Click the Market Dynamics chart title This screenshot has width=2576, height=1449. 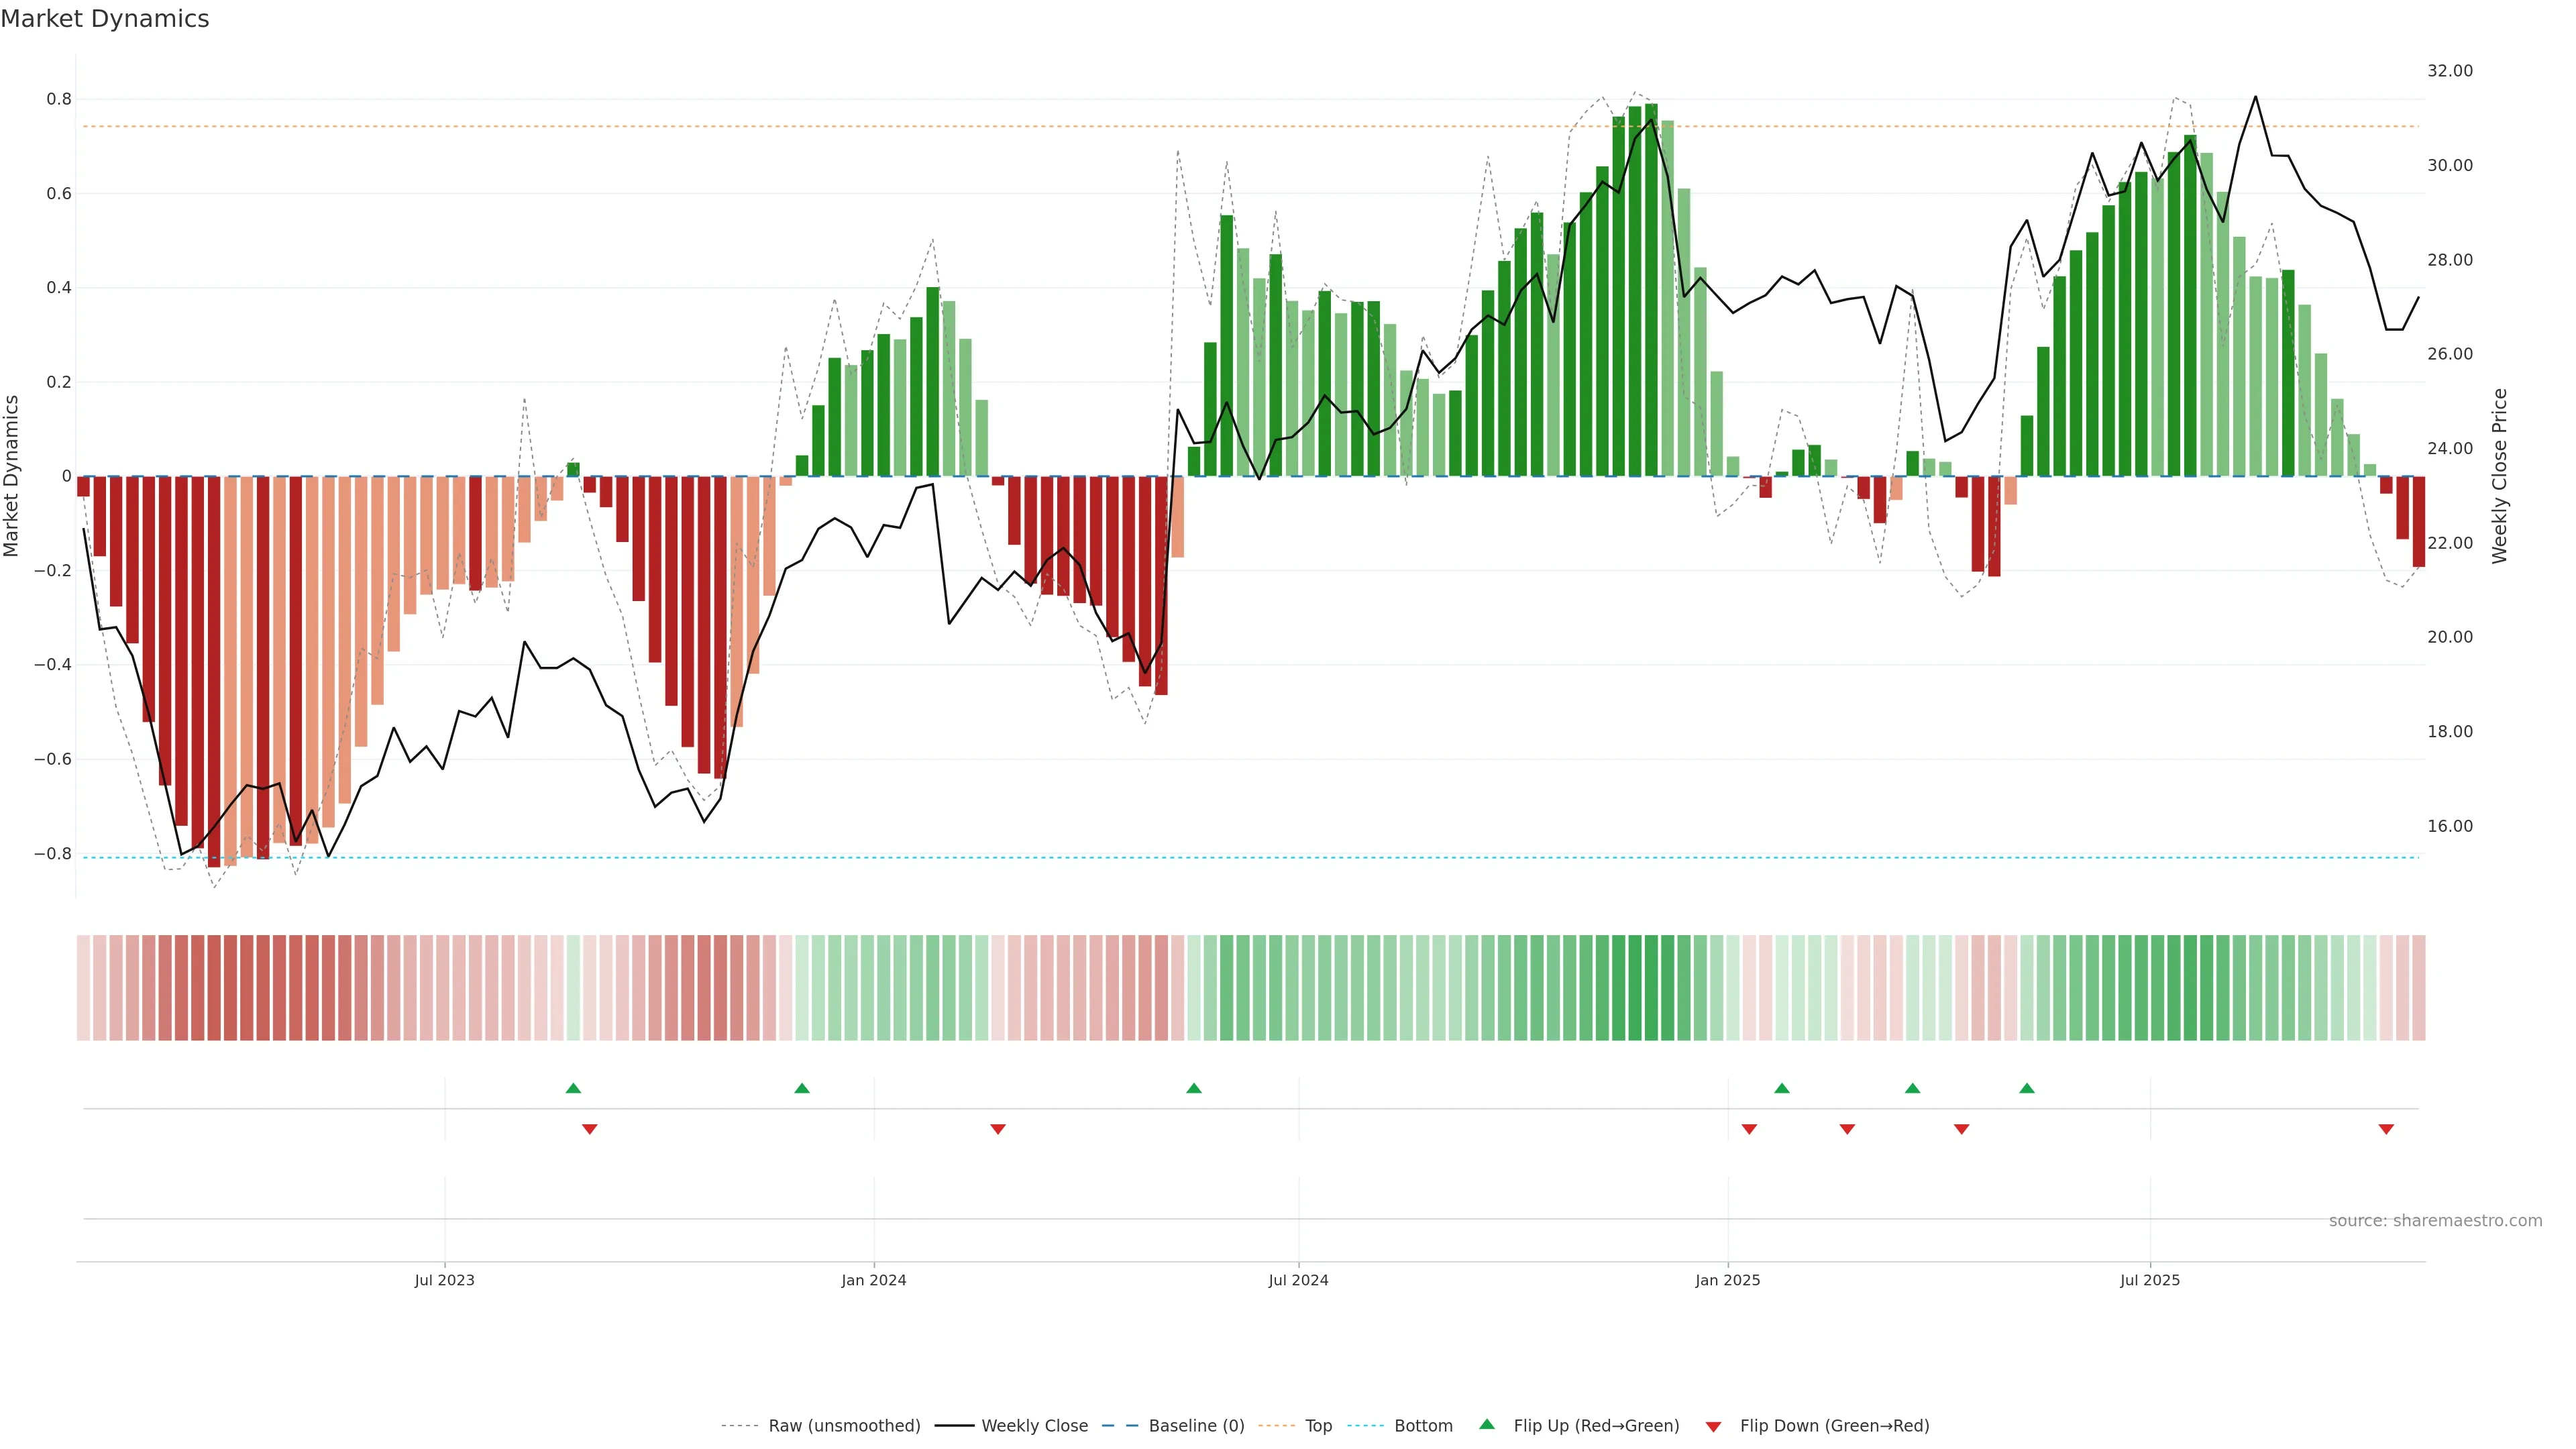105,19
